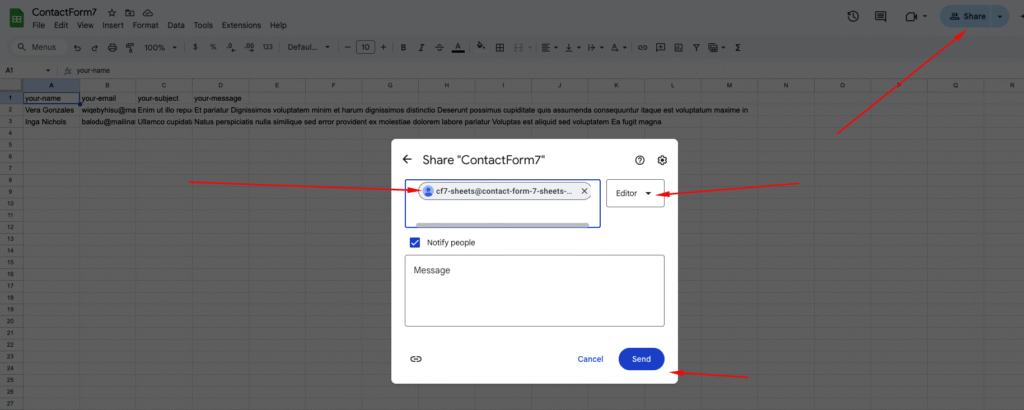Screen dimensions: 1024x410
Task: Click the font size 10 field
Action: 366,47
